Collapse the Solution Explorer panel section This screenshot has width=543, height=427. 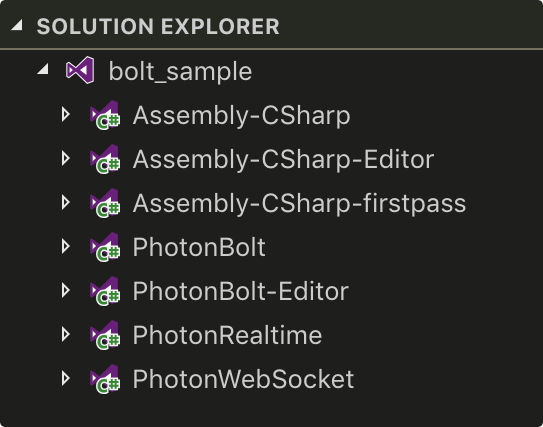[17, 26]
